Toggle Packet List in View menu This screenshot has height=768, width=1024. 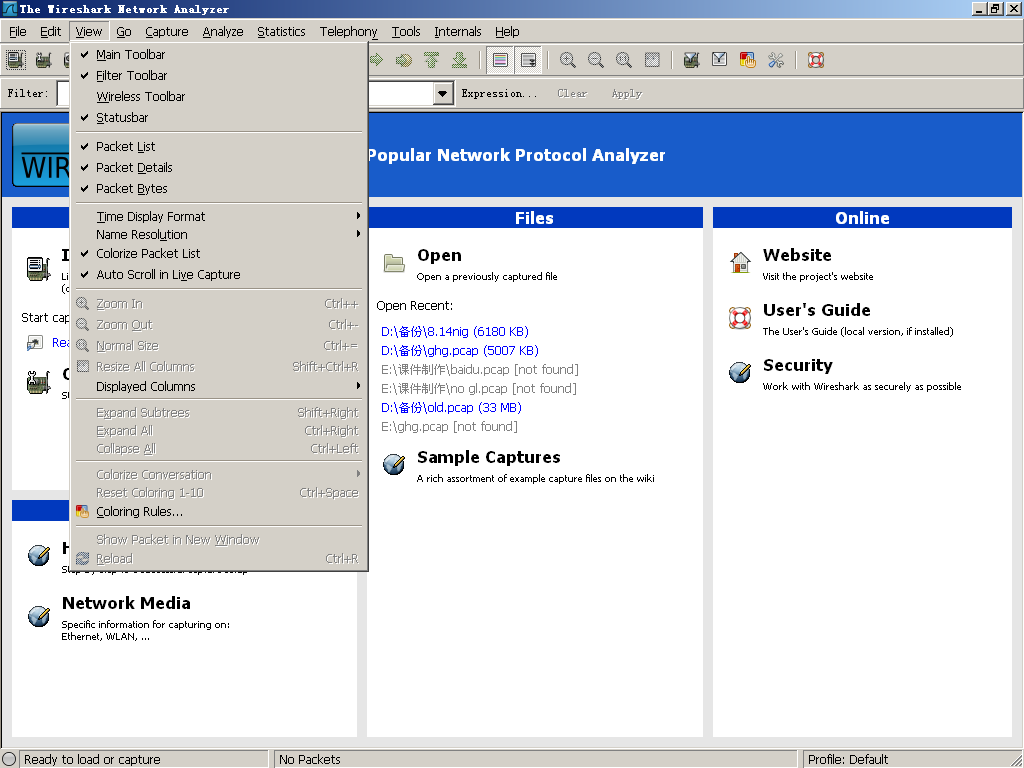tap(219, 146)
